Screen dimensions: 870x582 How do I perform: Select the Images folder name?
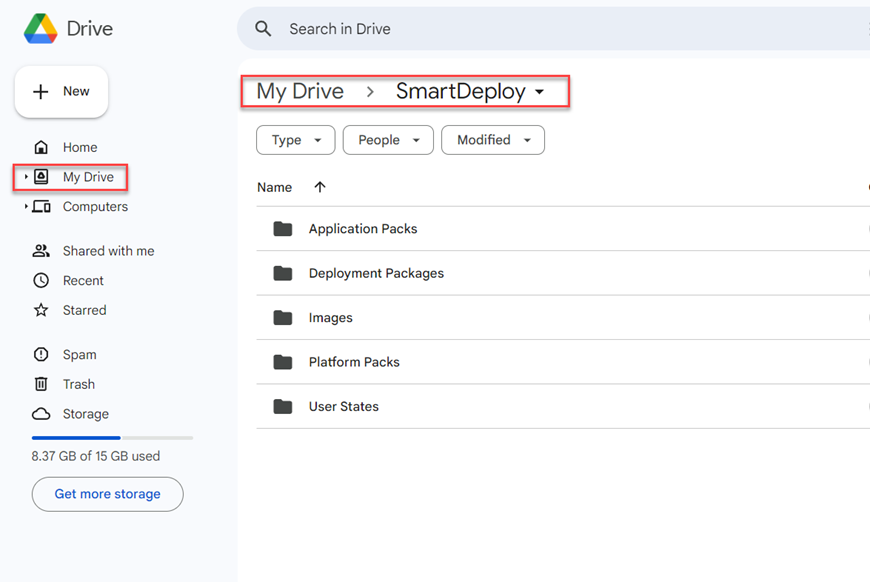331,318
